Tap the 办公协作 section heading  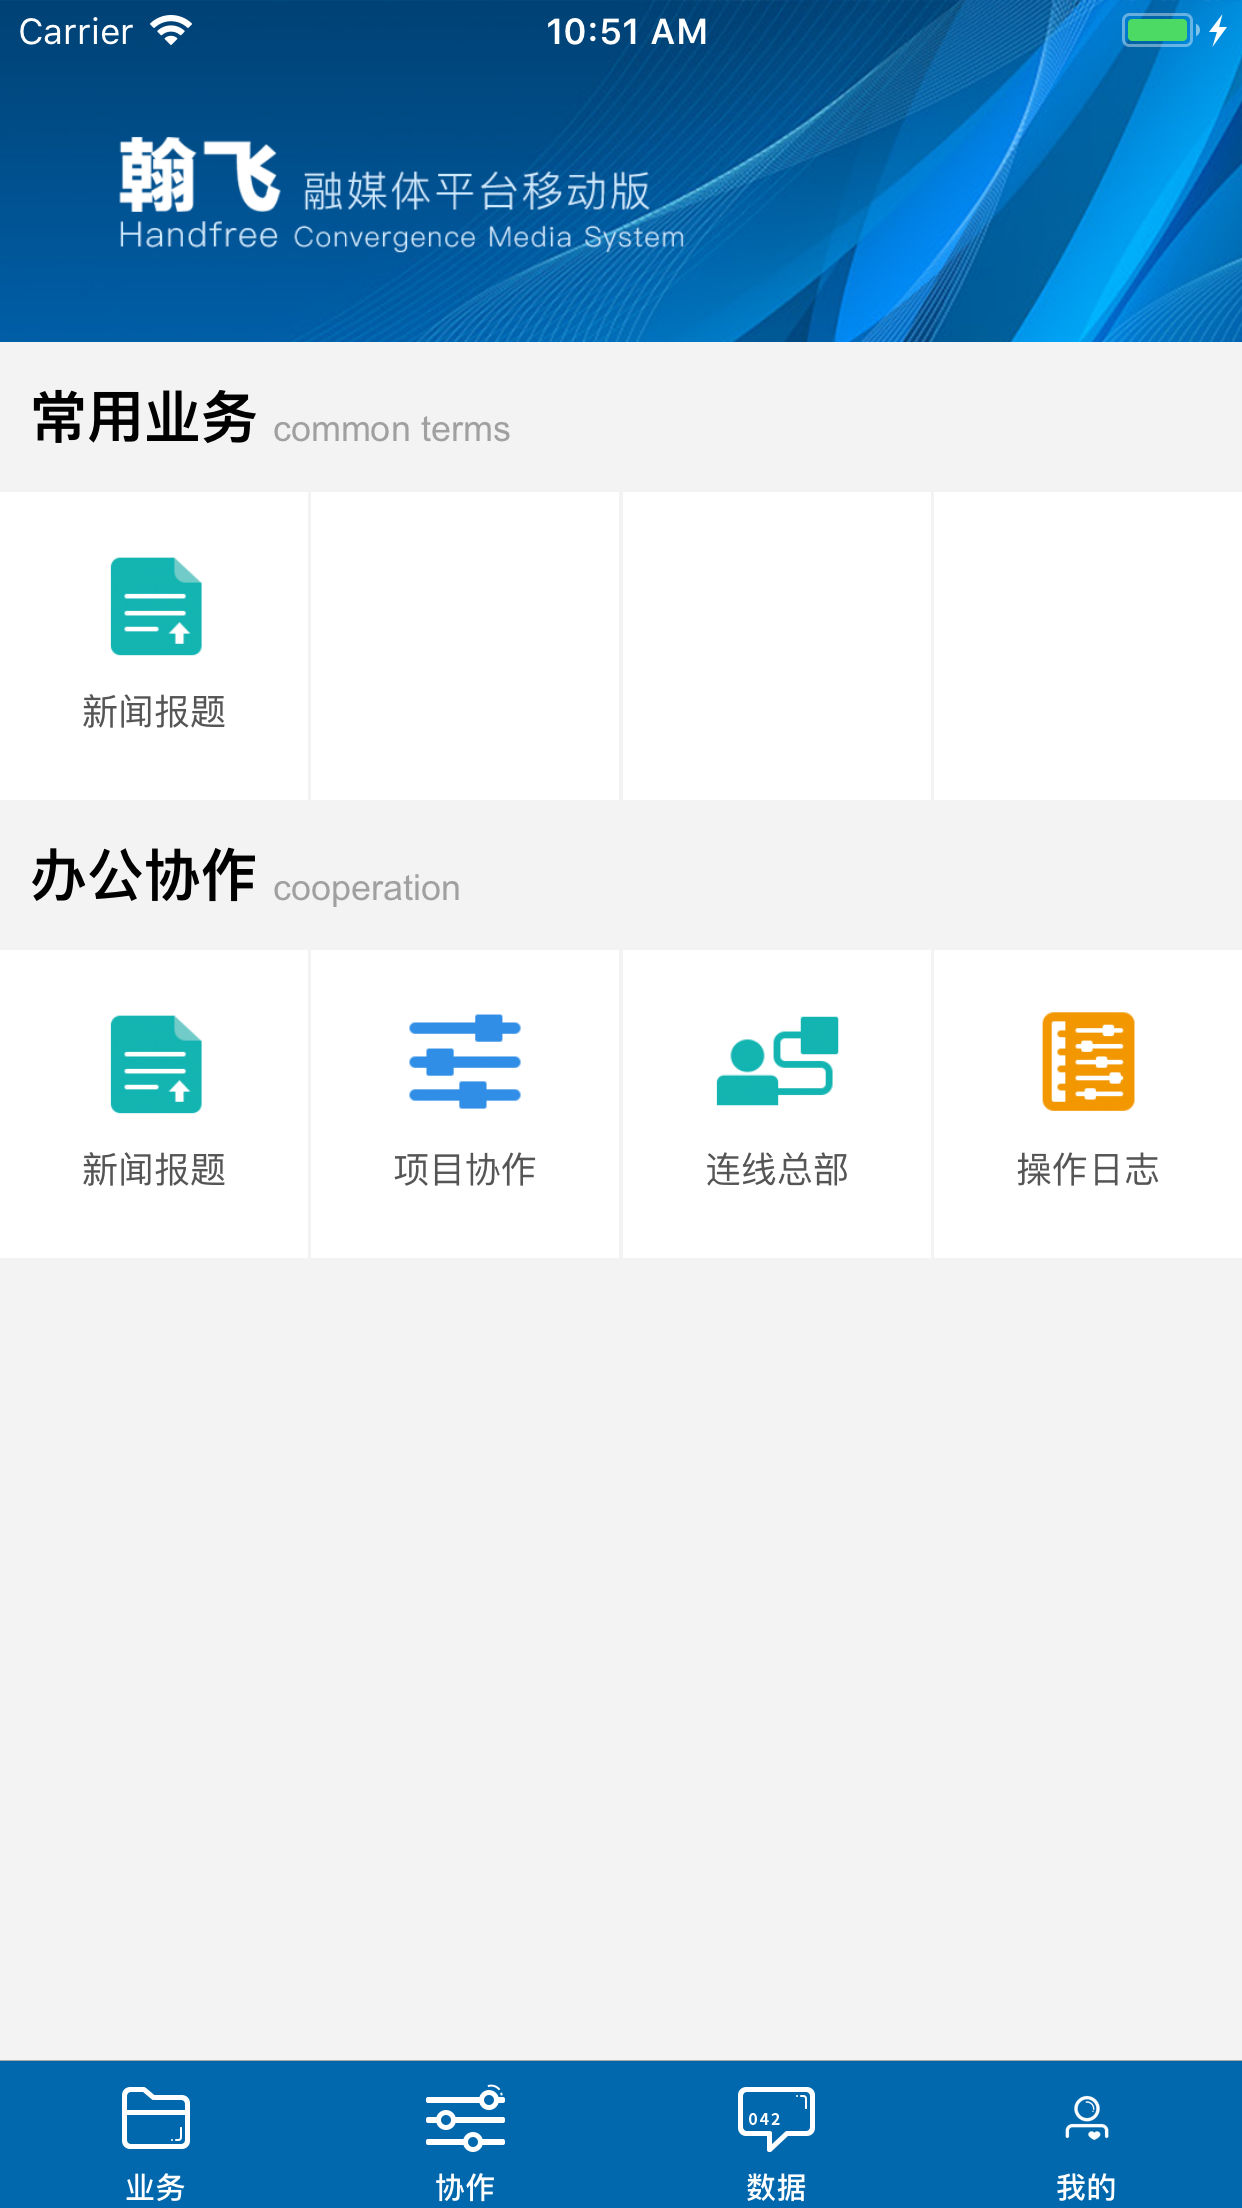[145, 876]
